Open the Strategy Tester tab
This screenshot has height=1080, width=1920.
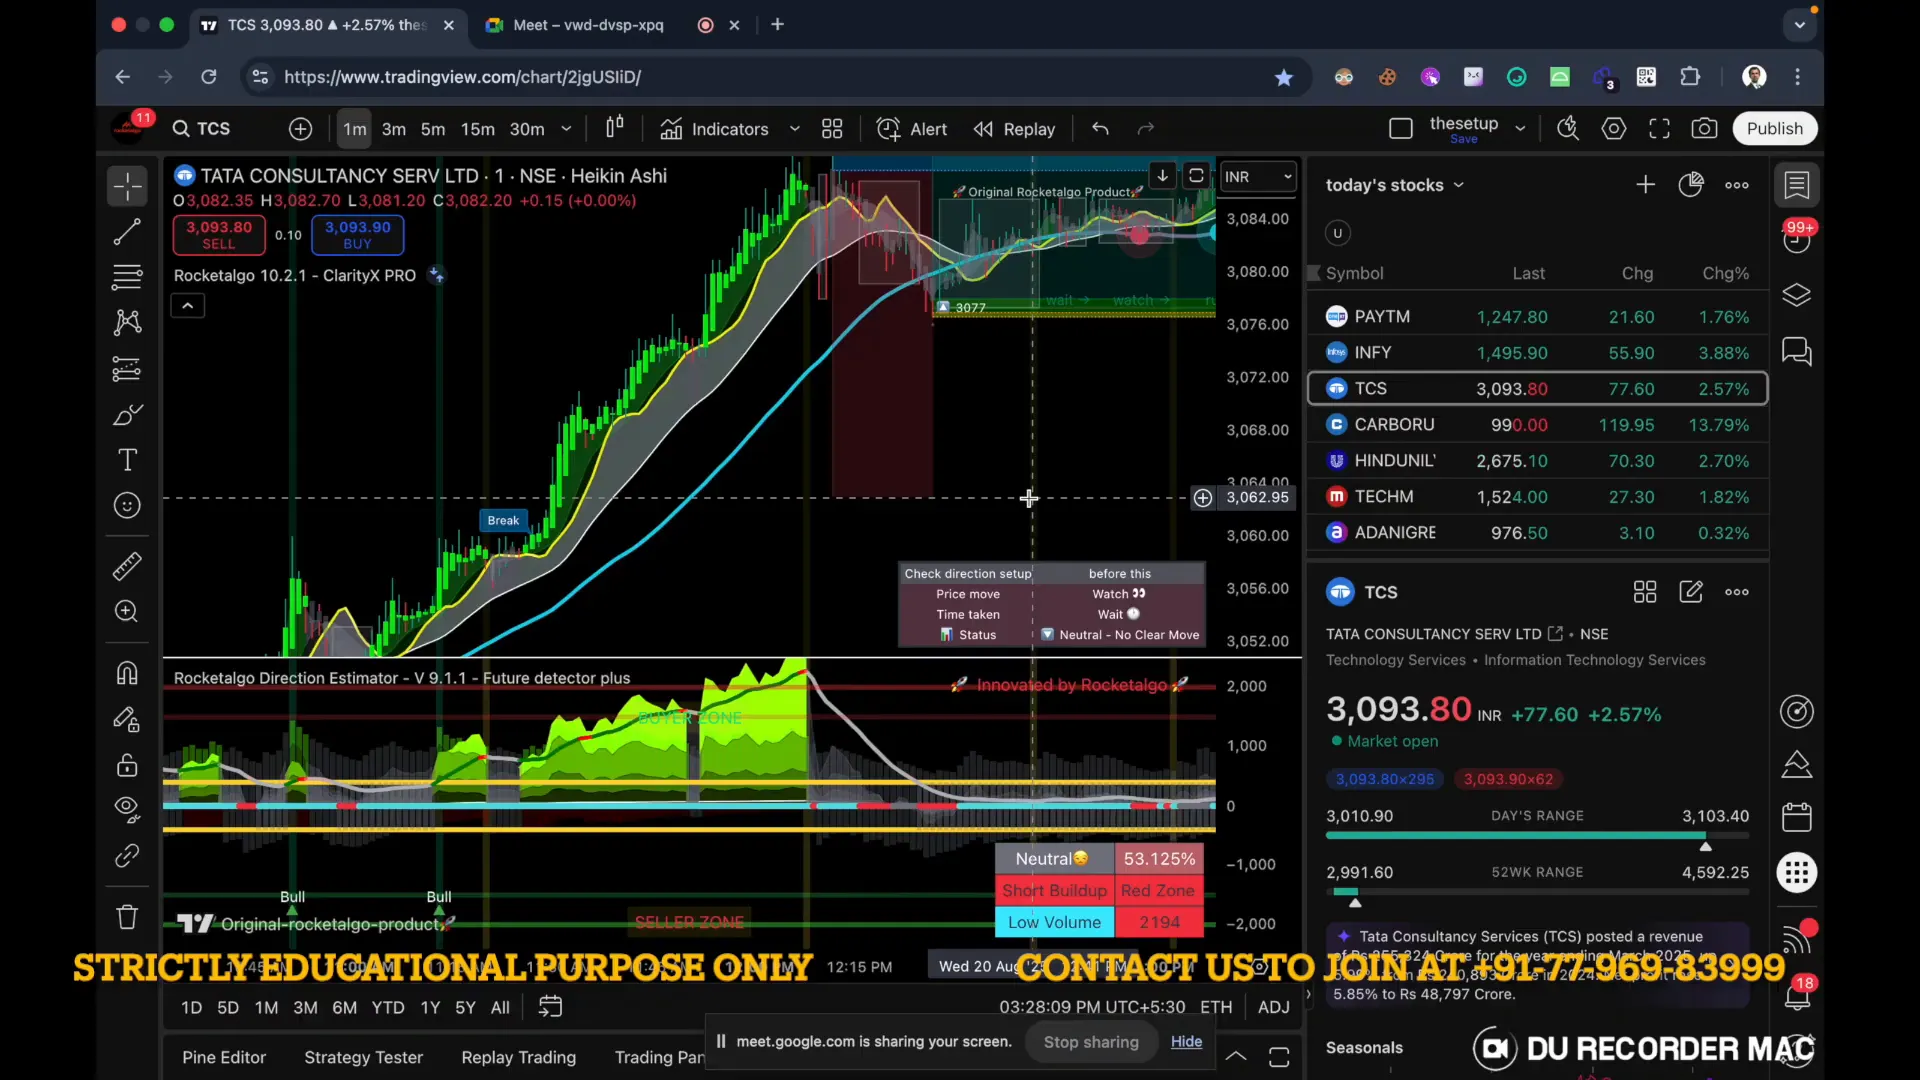pyautogui.click(x=363, y=1057)
